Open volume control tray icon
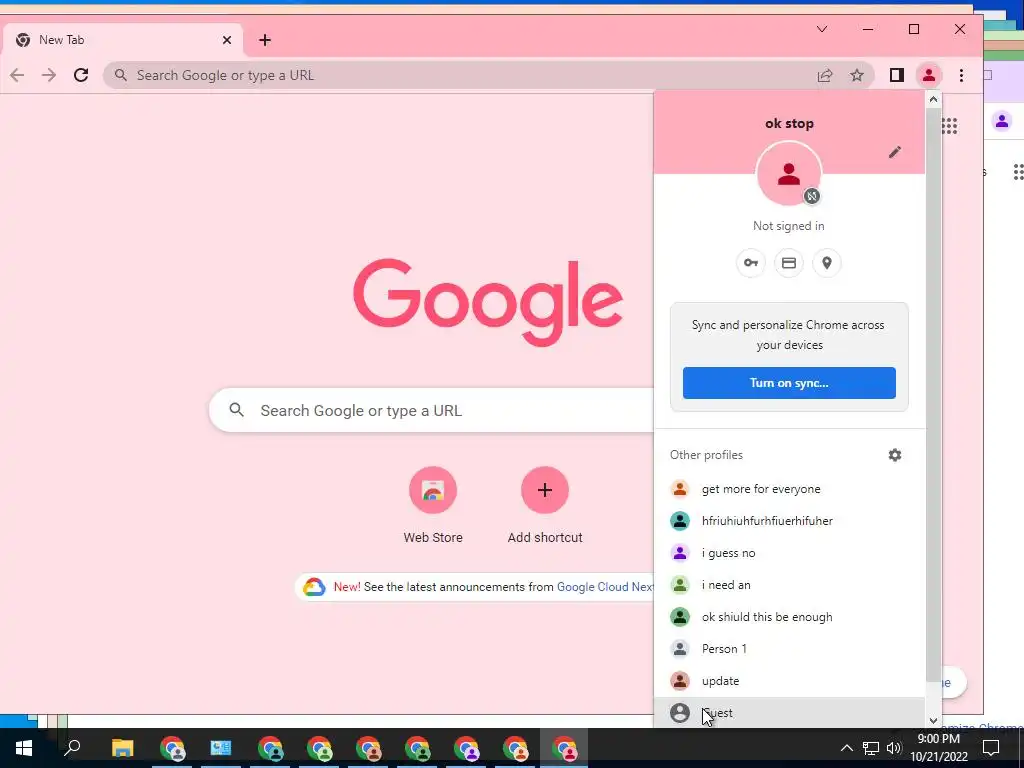The image size is (1024, 768). 894,748
